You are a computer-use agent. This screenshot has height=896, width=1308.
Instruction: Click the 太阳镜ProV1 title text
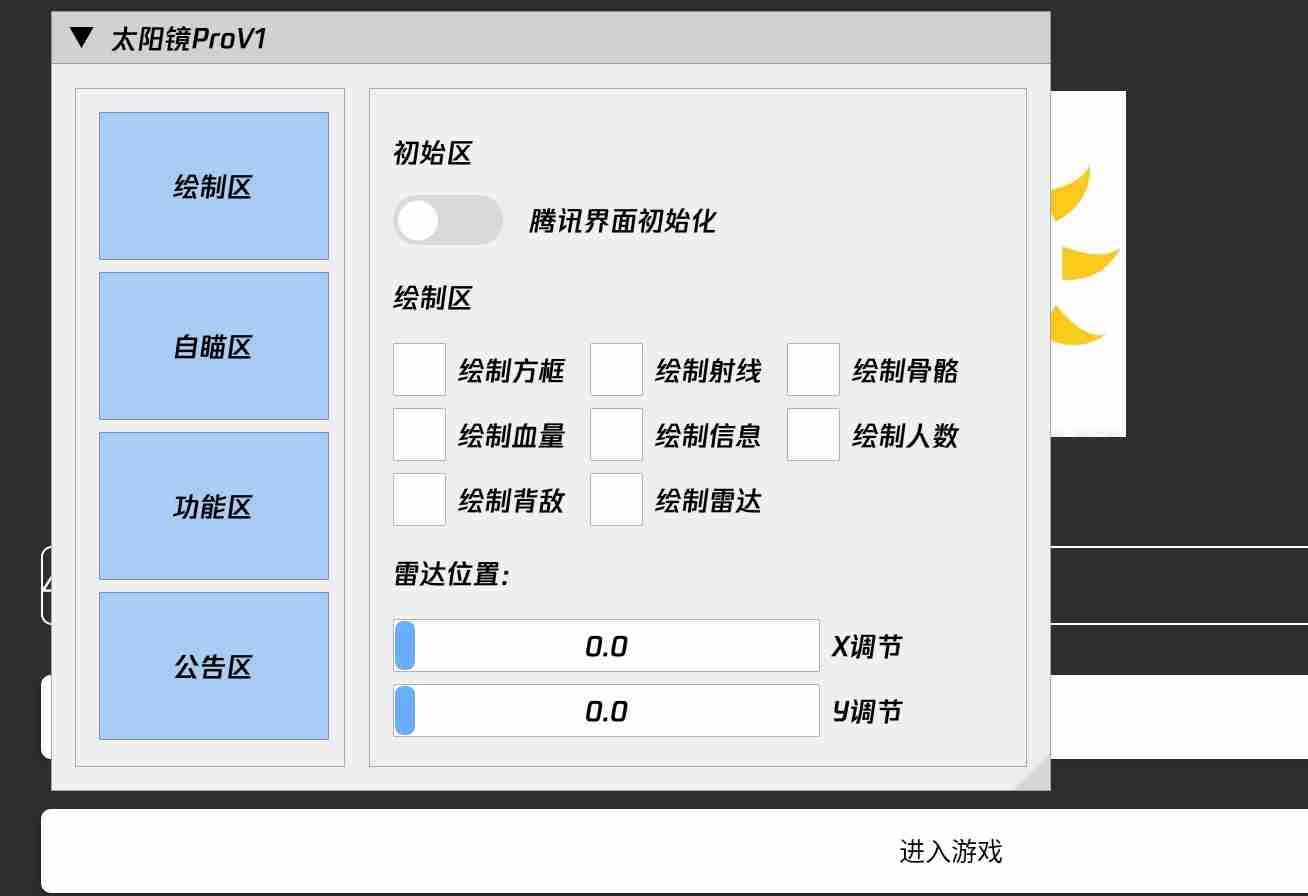(x=189, y=39)
